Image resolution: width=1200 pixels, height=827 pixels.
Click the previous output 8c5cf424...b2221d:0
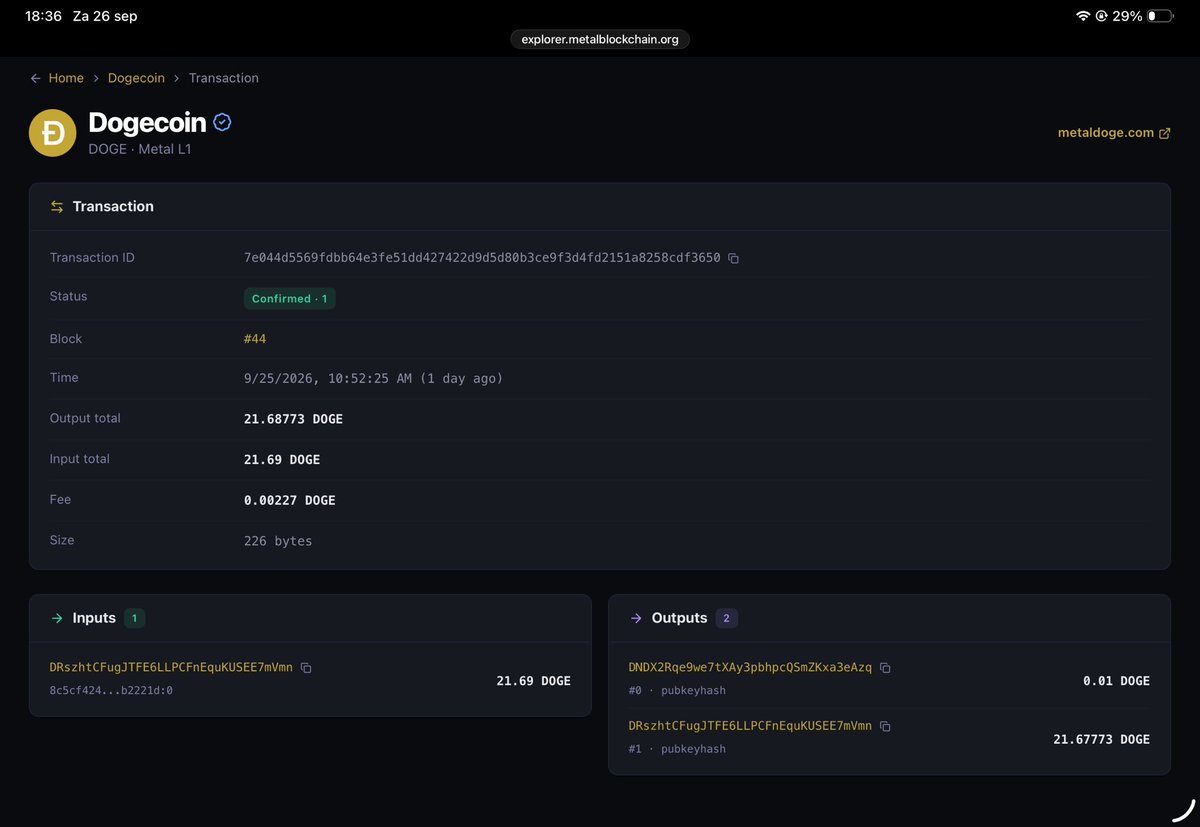[111, 690]
